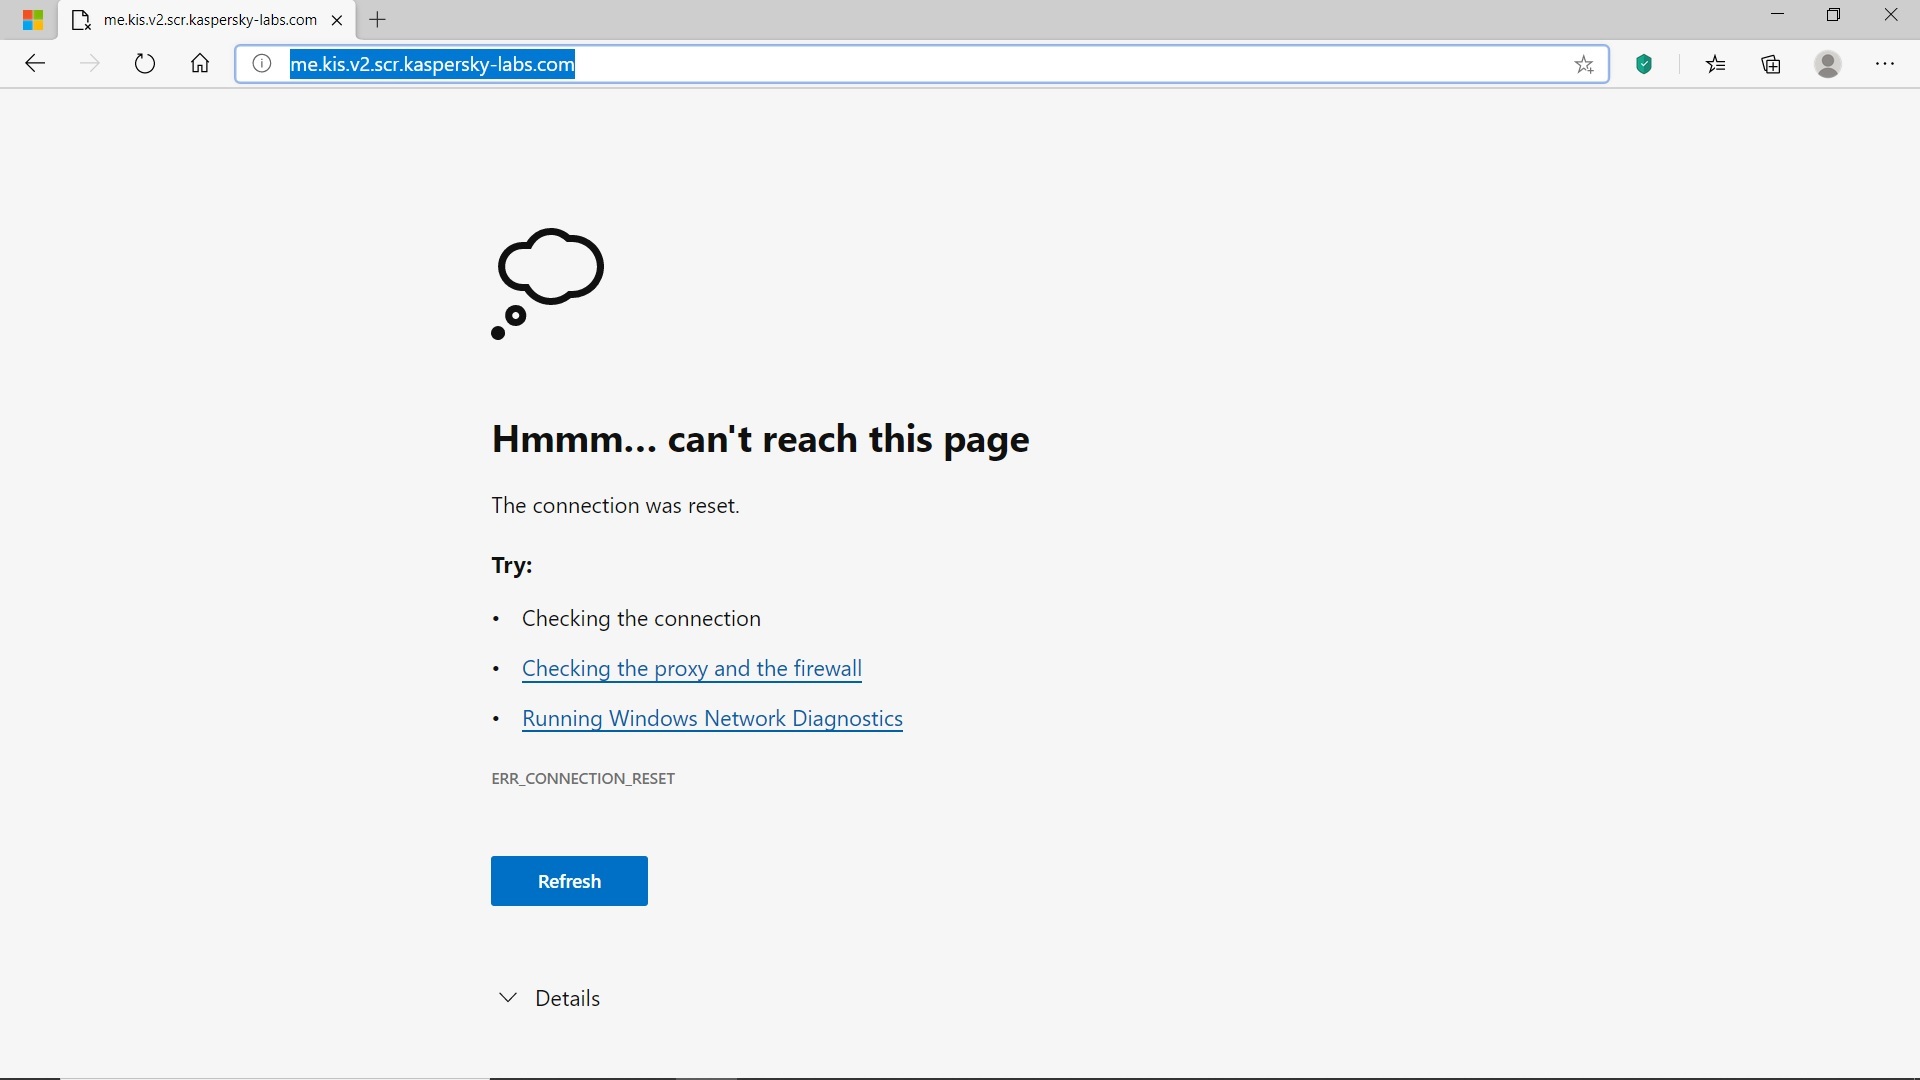Click the 'Checking the connection' suggestion text
Viewport: 1920px width, 1080px height.
click(641, 619)
